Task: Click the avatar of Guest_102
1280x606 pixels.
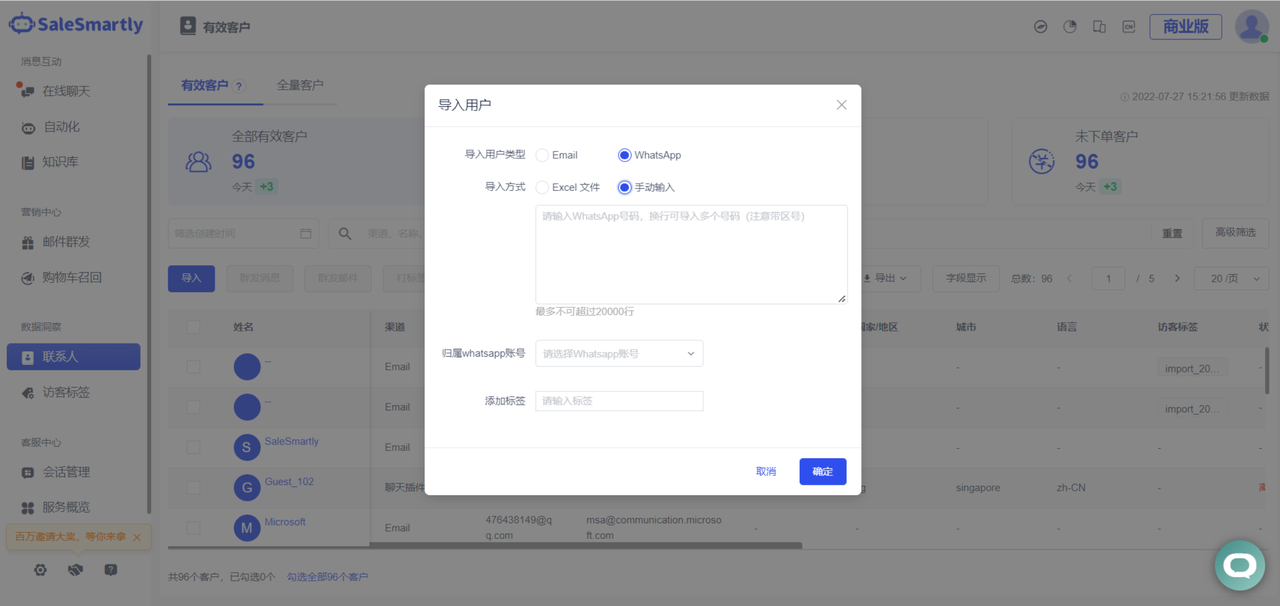Action: (247, 488)
